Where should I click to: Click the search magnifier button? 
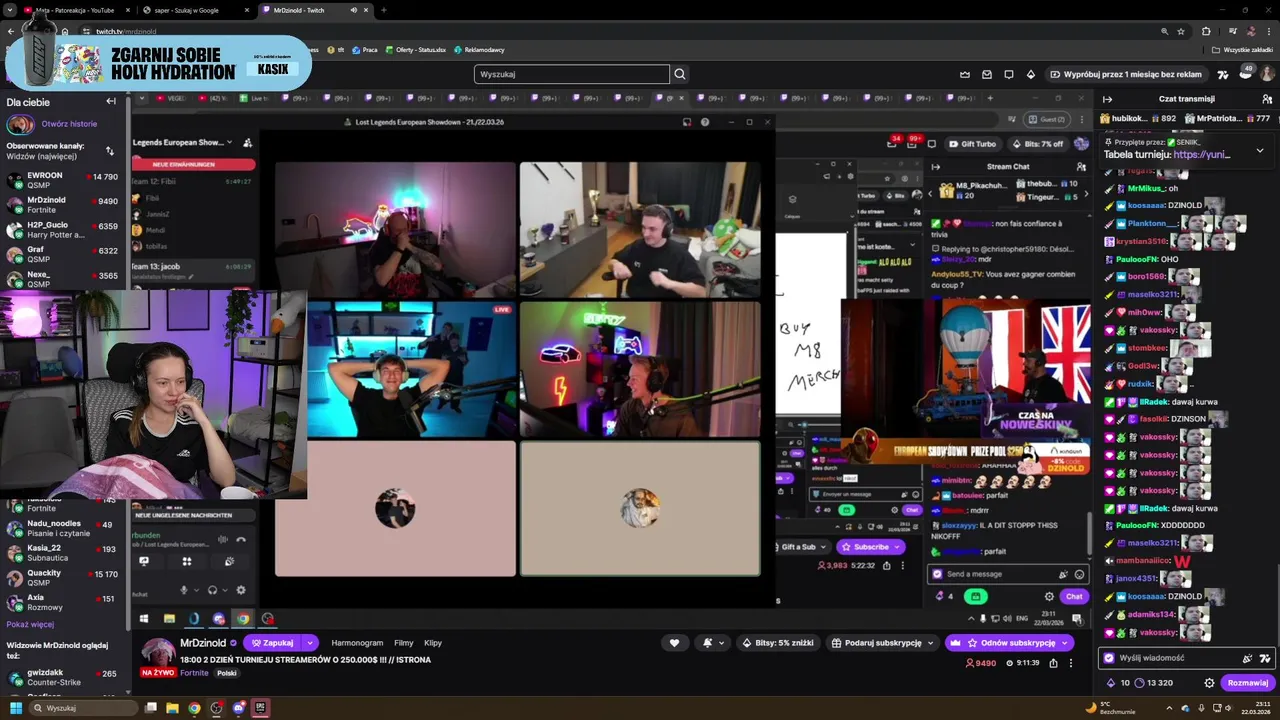(680, 74)
